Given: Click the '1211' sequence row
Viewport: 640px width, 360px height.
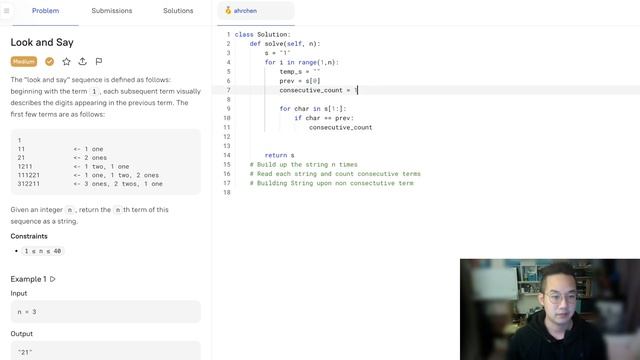Looking at the screenshot, I should [73, 167].
